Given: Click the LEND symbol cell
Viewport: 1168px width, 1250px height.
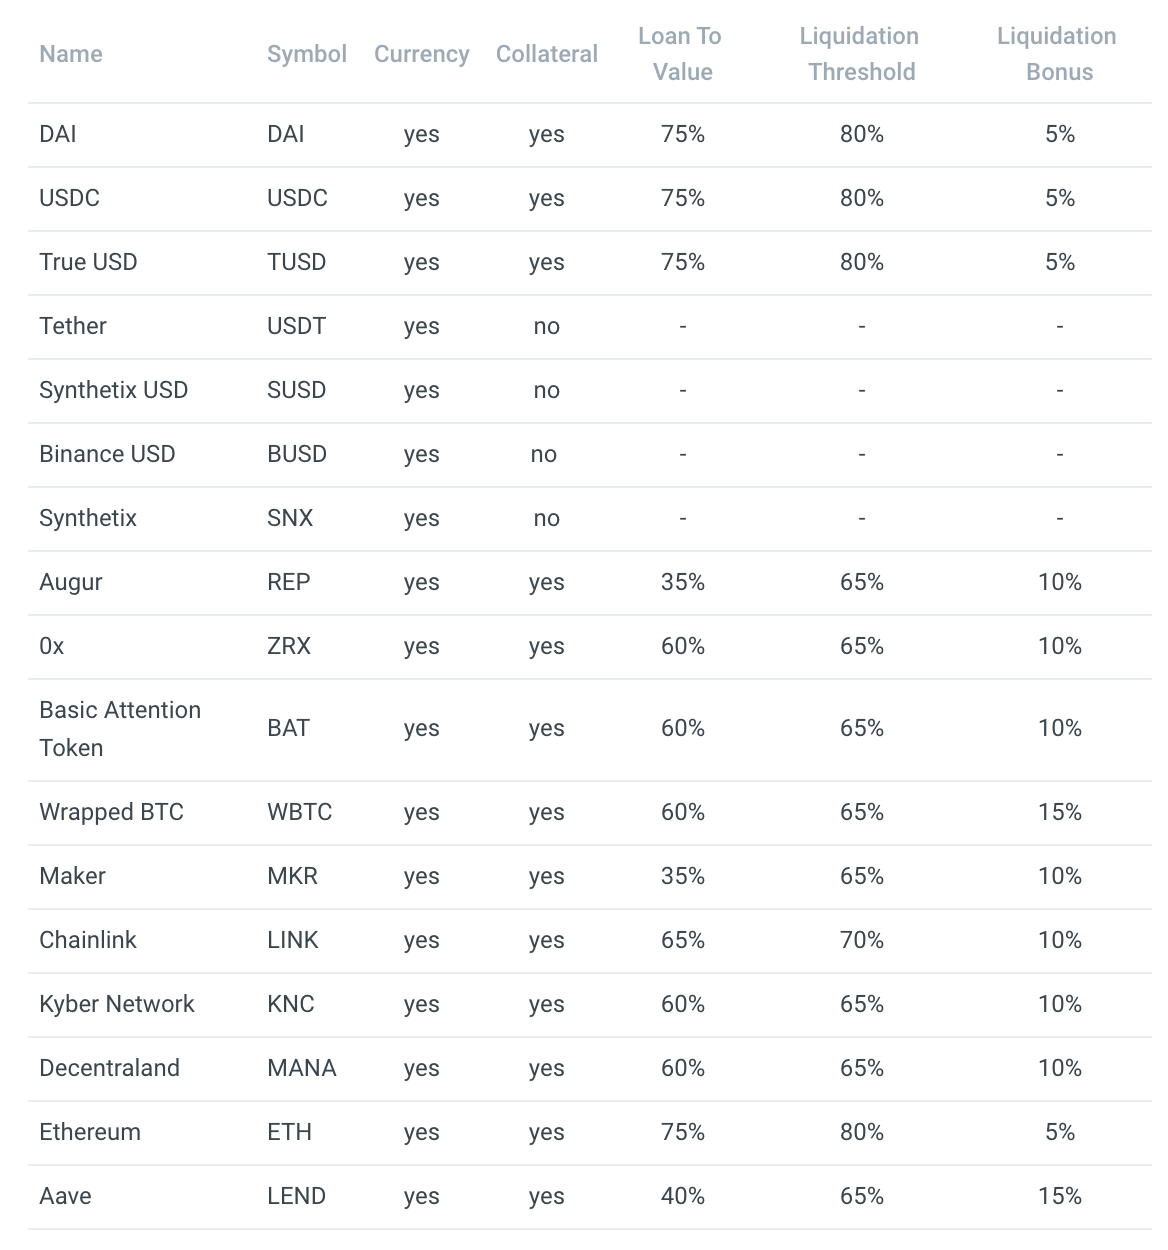Looking at the screenshot, I should [x=297, y=1196].
